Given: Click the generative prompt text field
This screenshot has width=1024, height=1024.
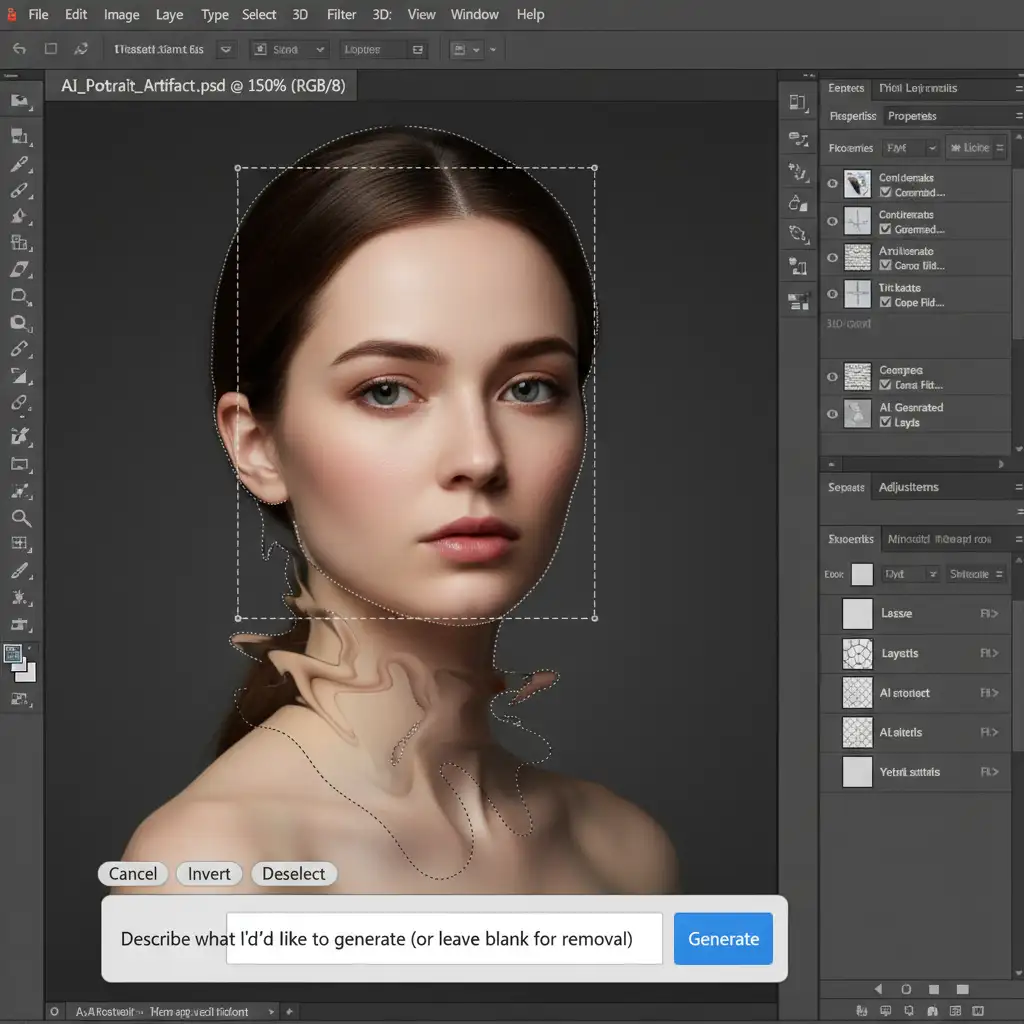Looking at the screenshot, I should 444,938.
